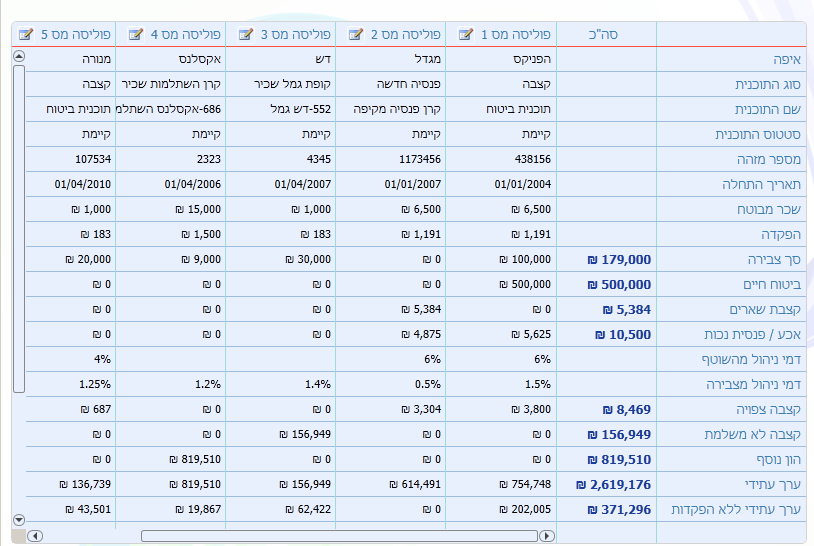The height and width of the screenshot is (546, 814).
Task: Click total value ₪ 10,500
Action: [x=623, y=334]
